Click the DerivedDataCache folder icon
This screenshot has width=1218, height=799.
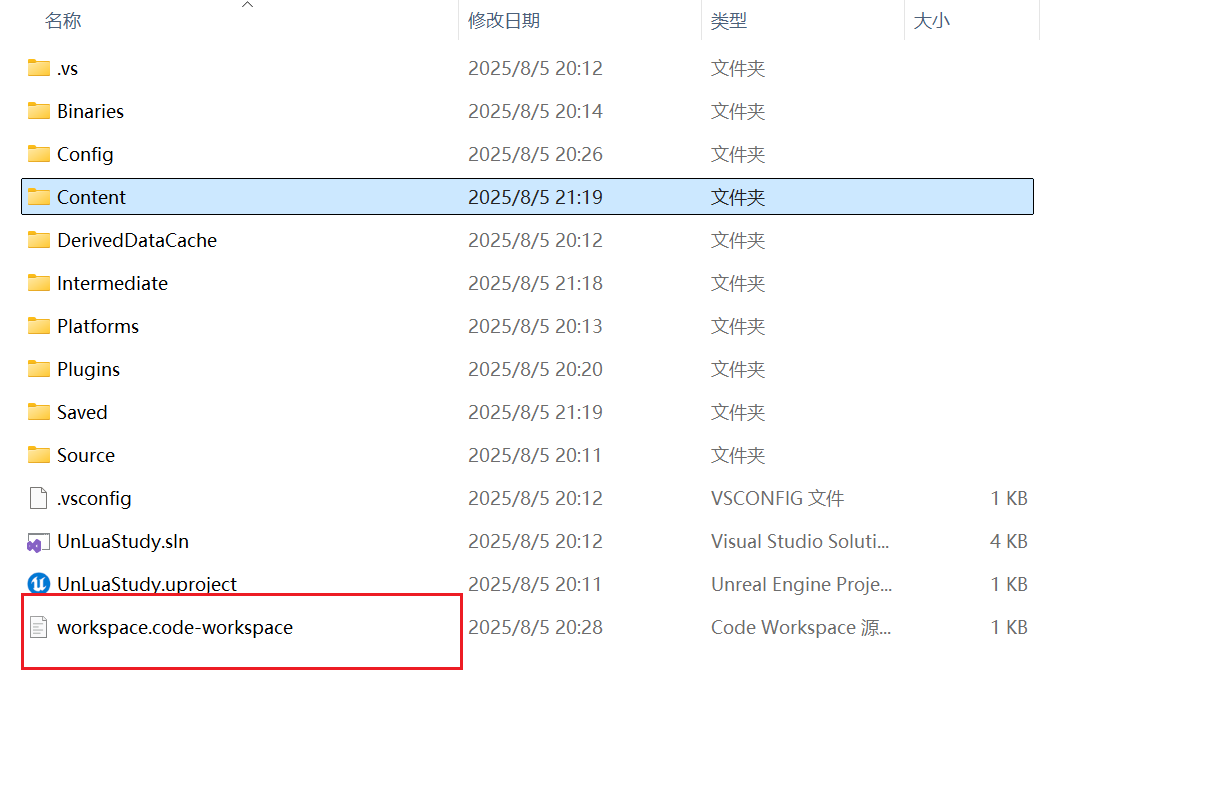tap(37, 240)
